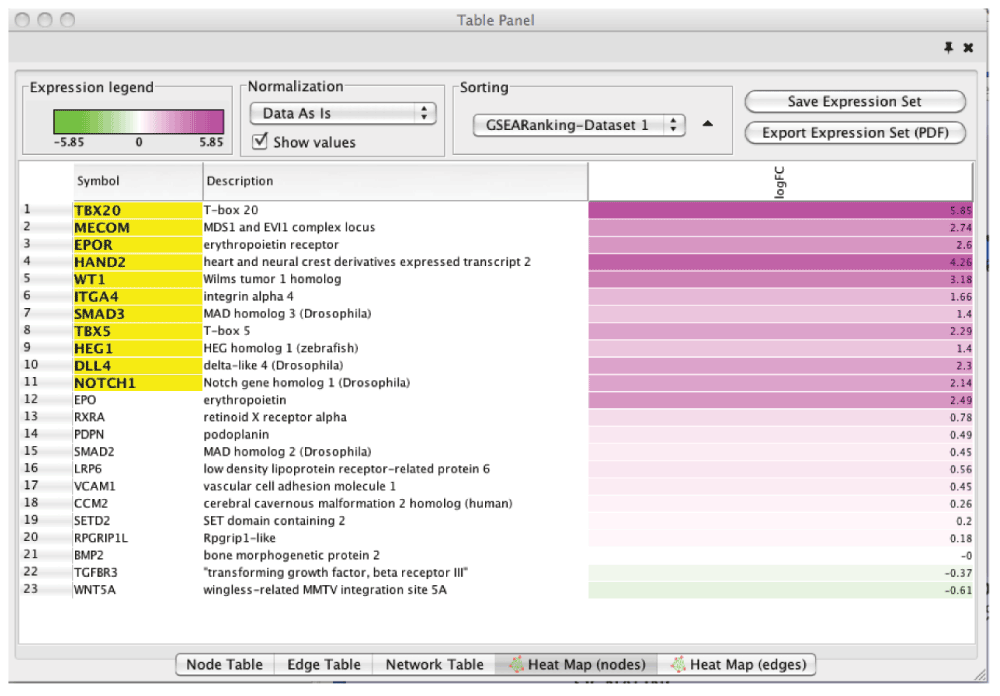Select the SMAD2 gene symbol
The width and height of the screenshot is (1000, 696).
tap(94, 452)
